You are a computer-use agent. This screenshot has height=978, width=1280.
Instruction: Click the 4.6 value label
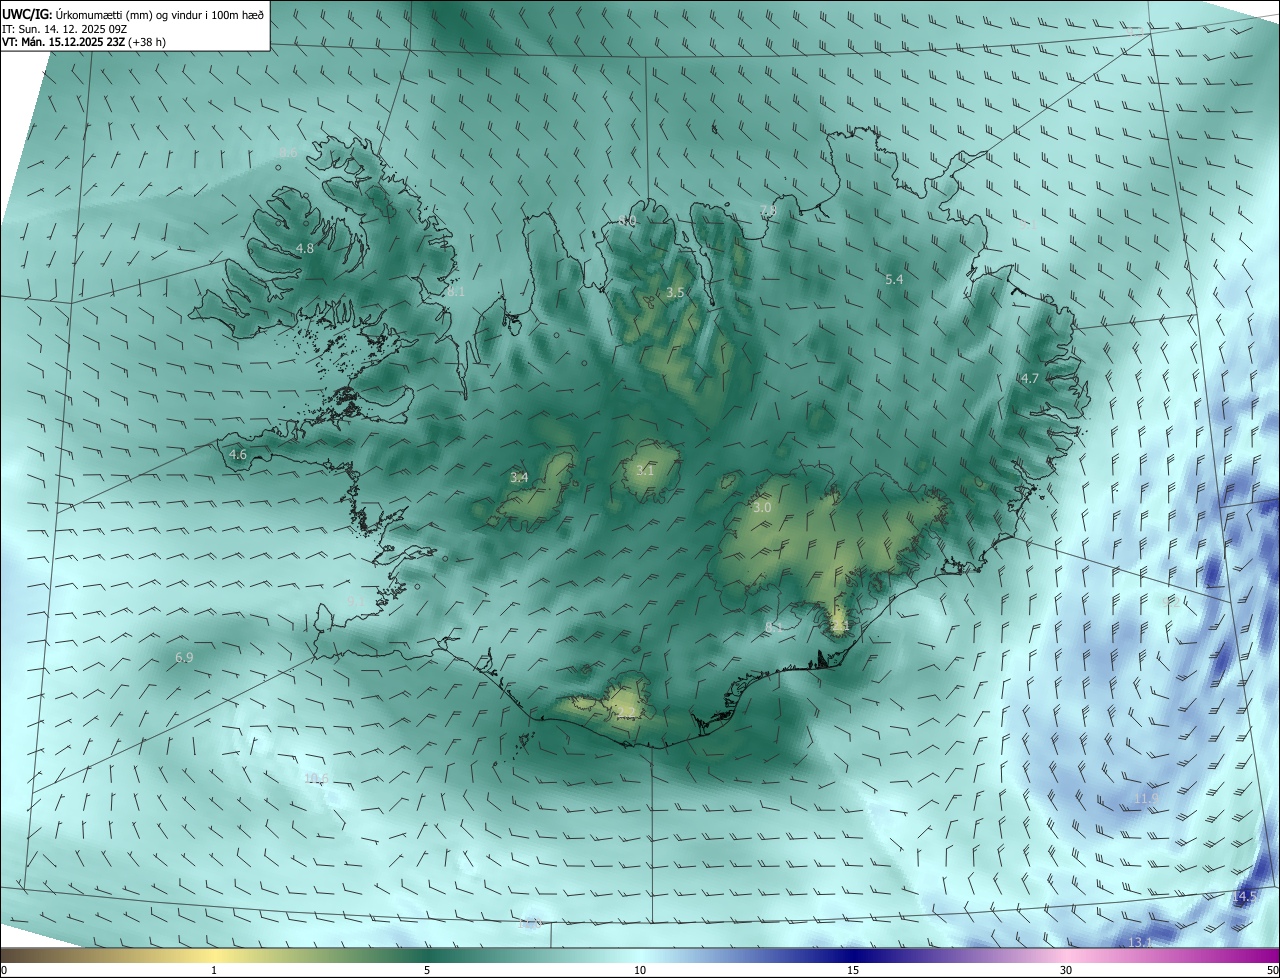coord(238,454)
